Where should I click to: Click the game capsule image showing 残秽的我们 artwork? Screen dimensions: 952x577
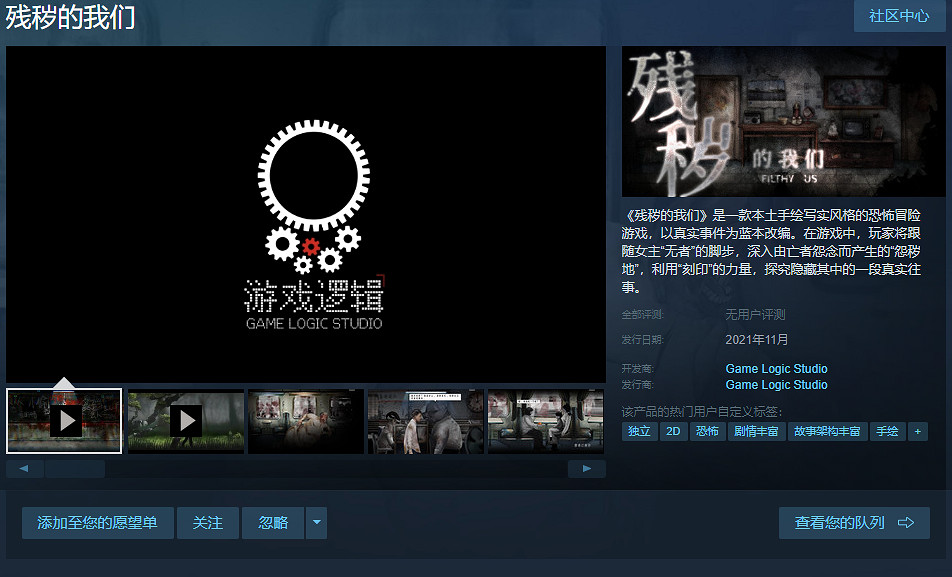(784, 120)
